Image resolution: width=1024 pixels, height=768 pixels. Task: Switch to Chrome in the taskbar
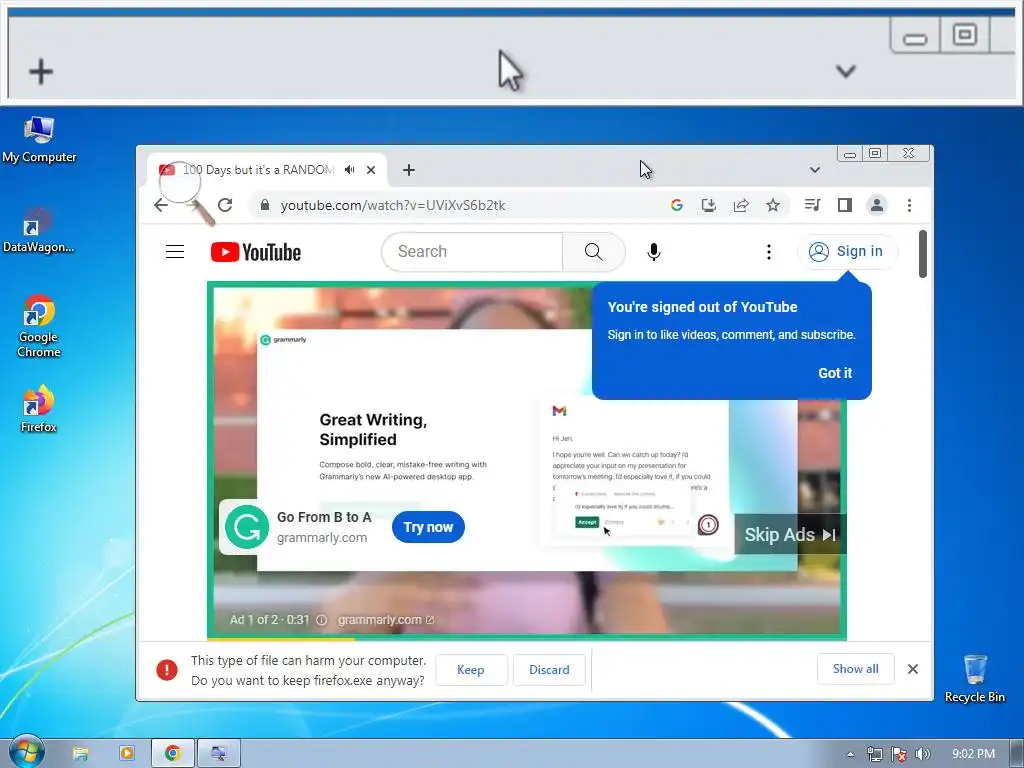pos(172,754)
